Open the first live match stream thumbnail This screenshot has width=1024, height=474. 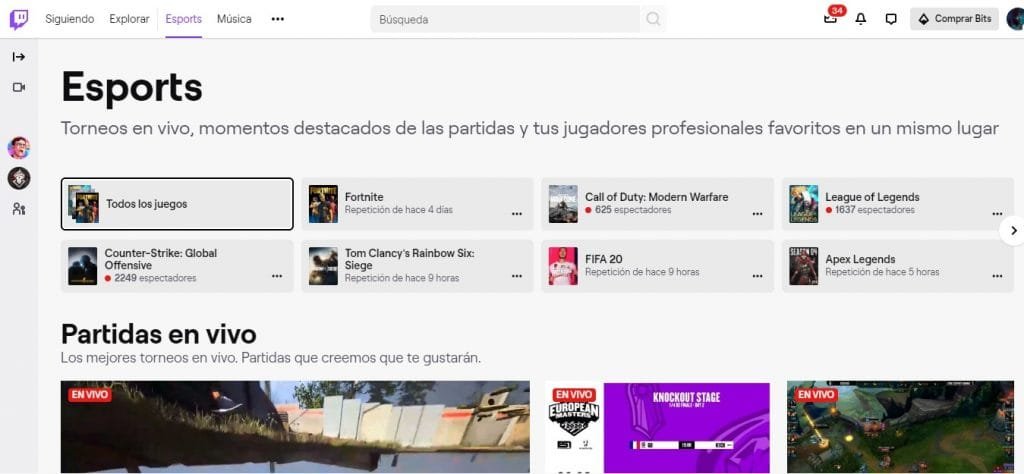295,427
